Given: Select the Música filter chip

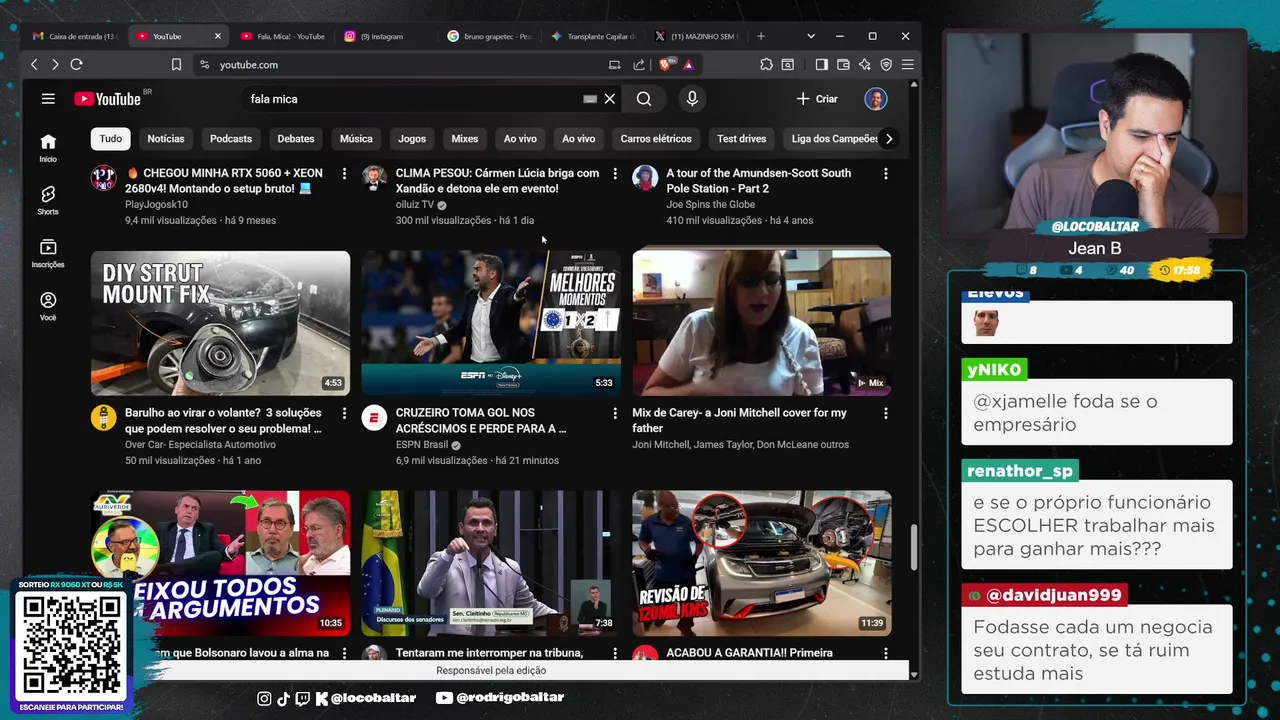Looking at the screenshot, I should coord(356,139).
